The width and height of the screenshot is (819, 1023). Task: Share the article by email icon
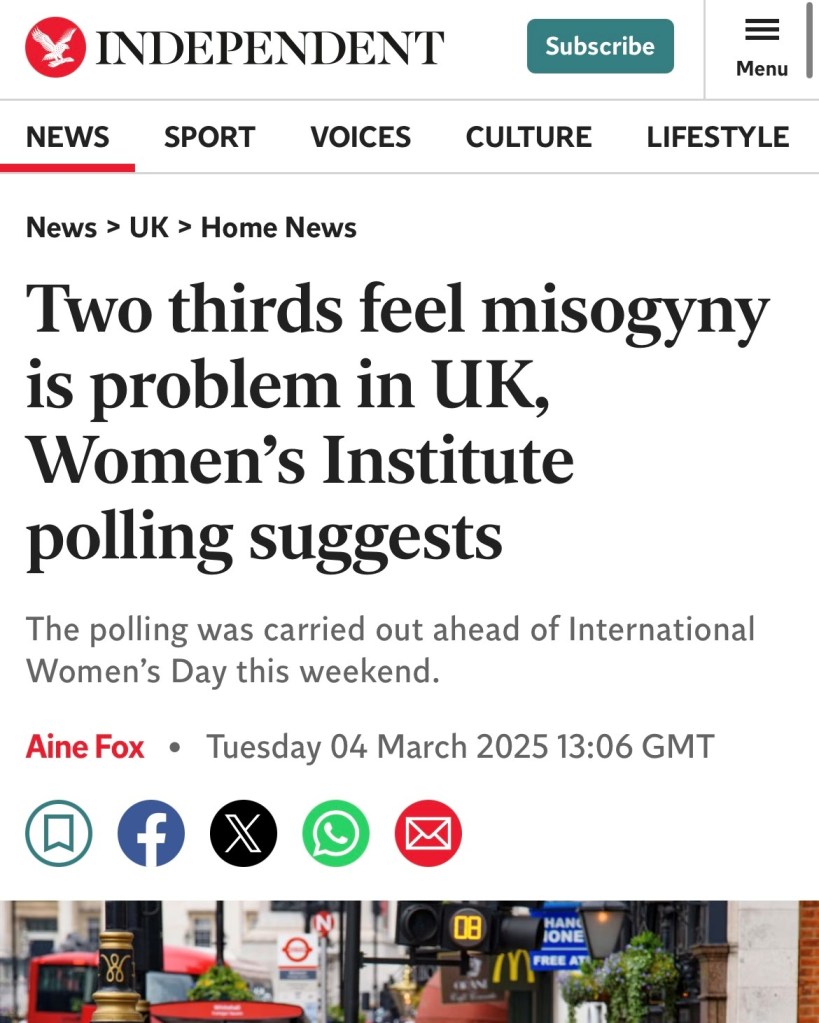[428, 833]
